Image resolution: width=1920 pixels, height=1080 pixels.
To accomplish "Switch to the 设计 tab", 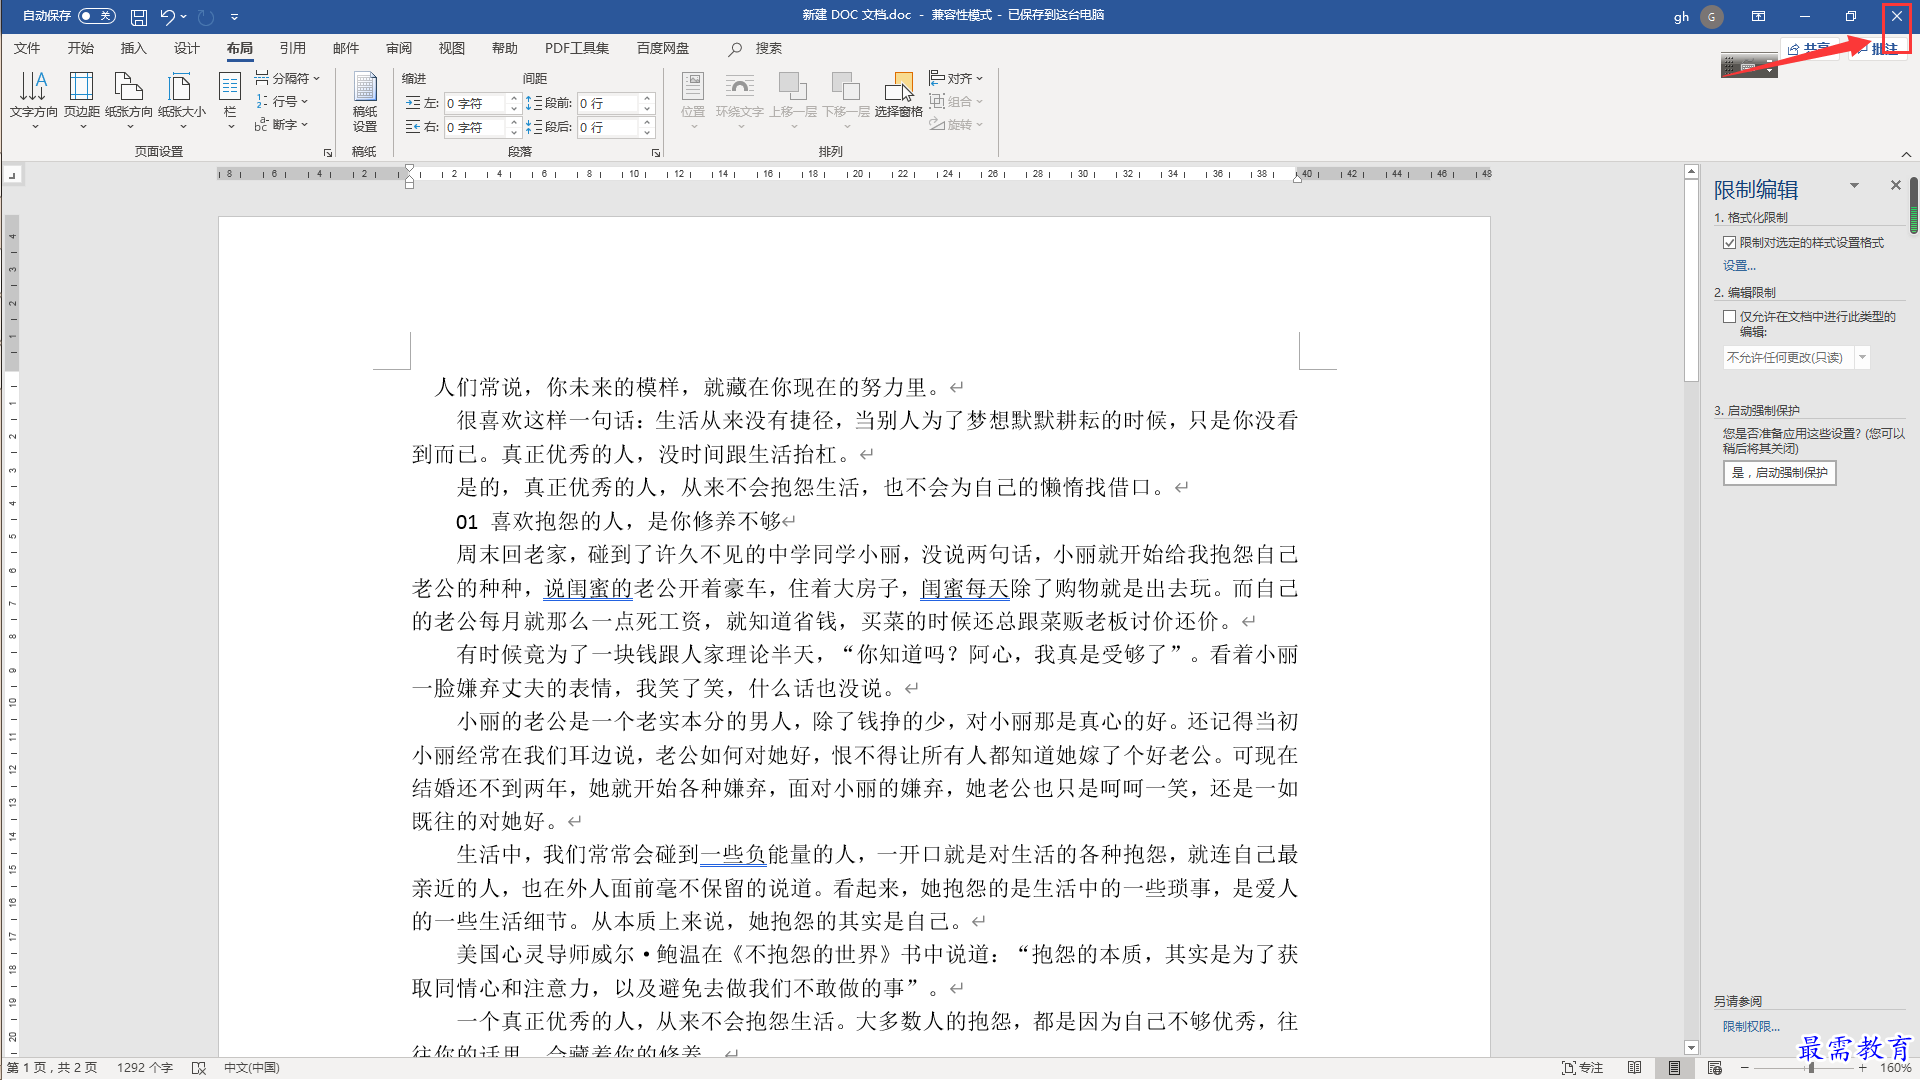I will (186, 49).
